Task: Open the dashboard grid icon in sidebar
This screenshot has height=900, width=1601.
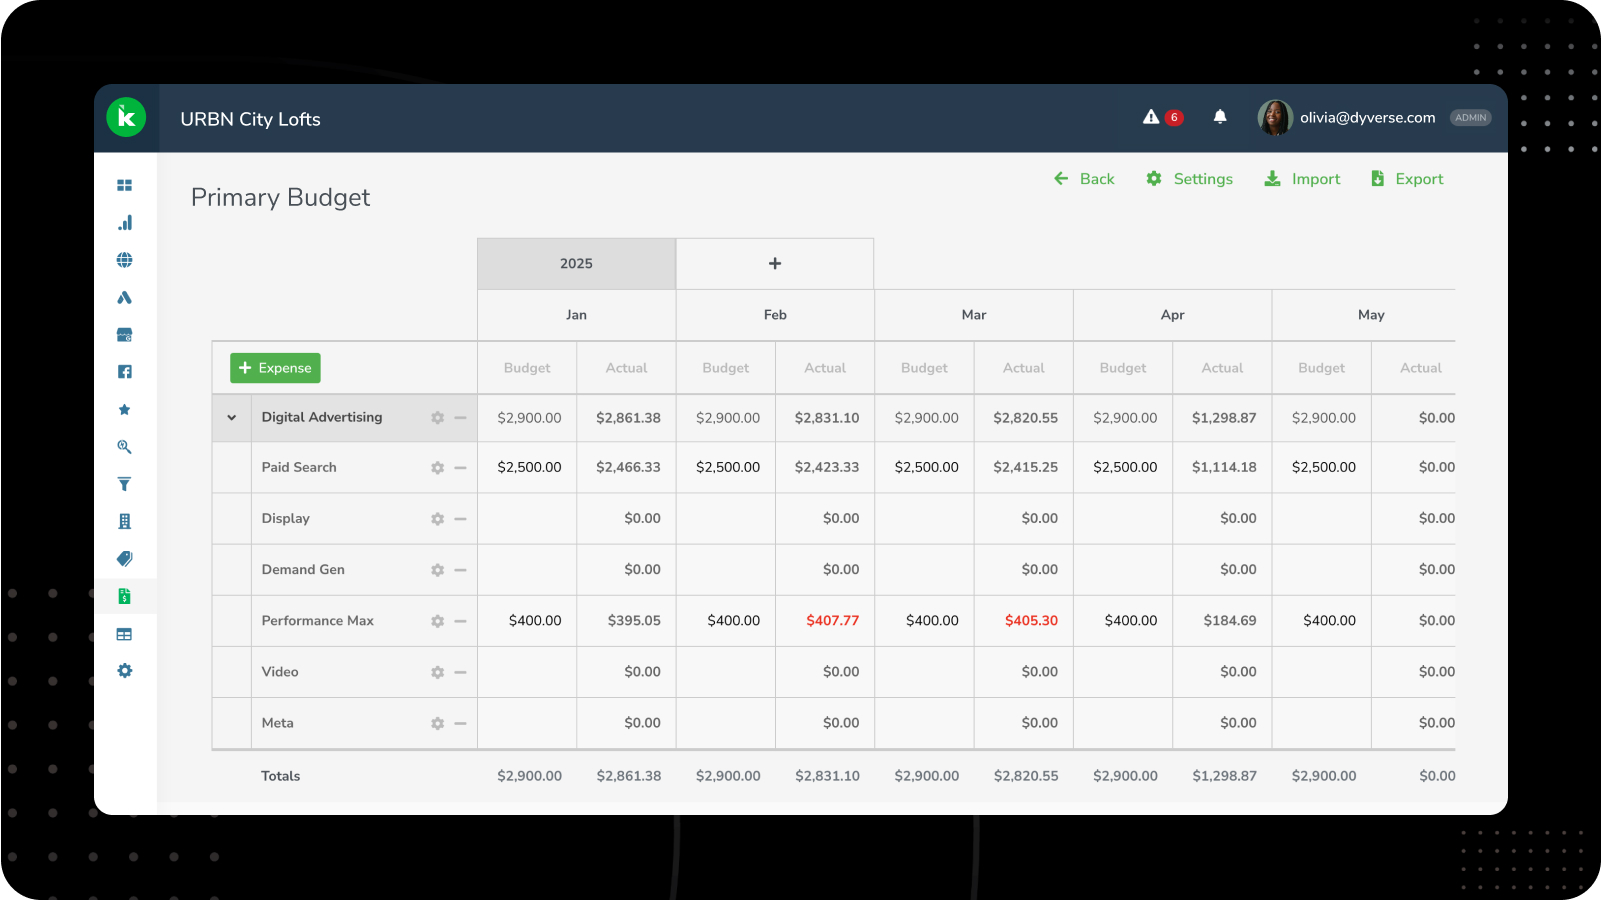Action: pos(124,184)
